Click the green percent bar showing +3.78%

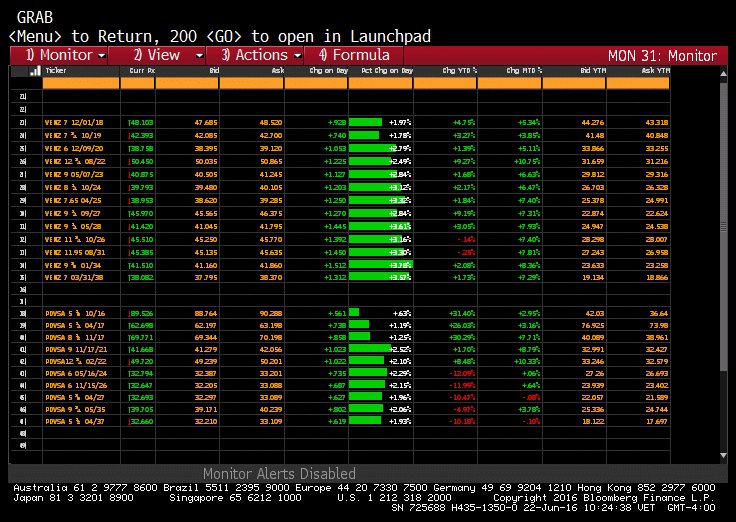[x=381, y=265]
